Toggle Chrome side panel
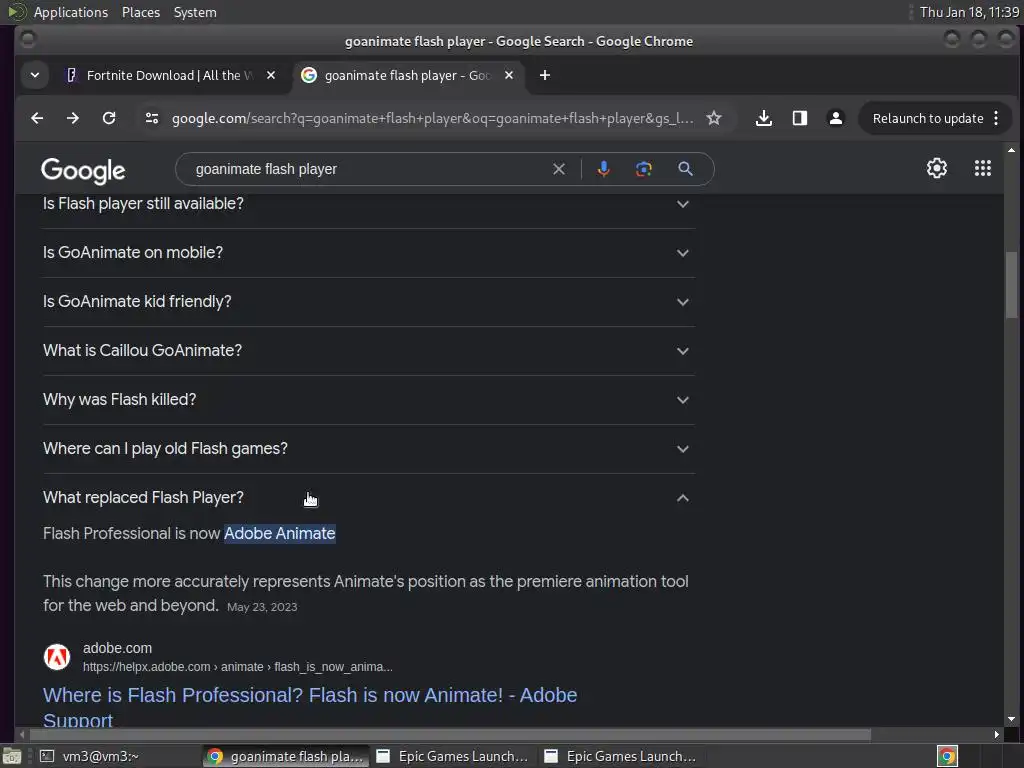The width and height of the screenshot is (1024, 768). [x=799, y=118]
